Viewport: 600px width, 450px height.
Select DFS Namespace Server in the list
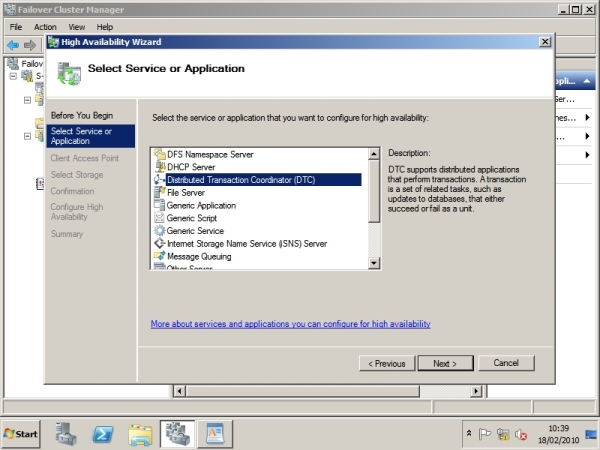click(210, 155)
